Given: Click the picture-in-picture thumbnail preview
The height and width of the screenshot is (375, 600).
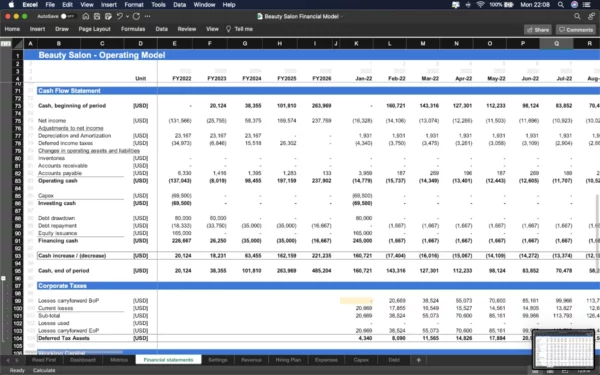Looking at the screenshot, I should coord(564,349).
